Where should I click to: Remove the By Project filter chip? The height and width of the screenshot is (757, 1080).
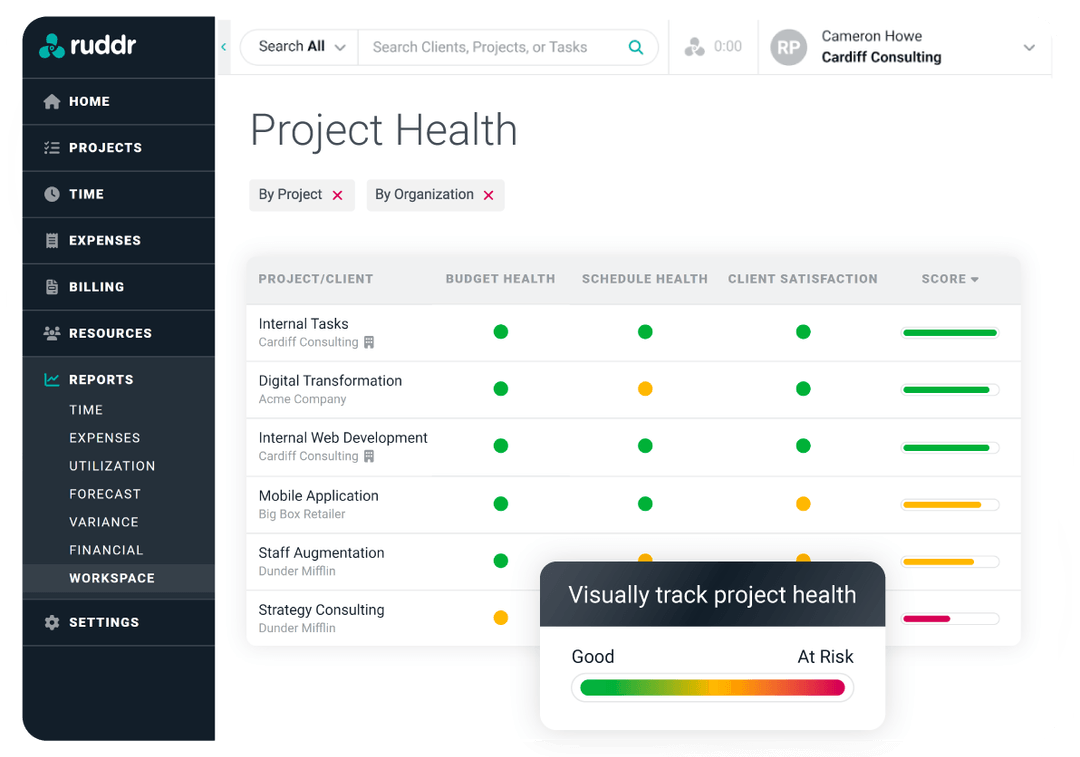pyautogui.click(x=336, y=195)
